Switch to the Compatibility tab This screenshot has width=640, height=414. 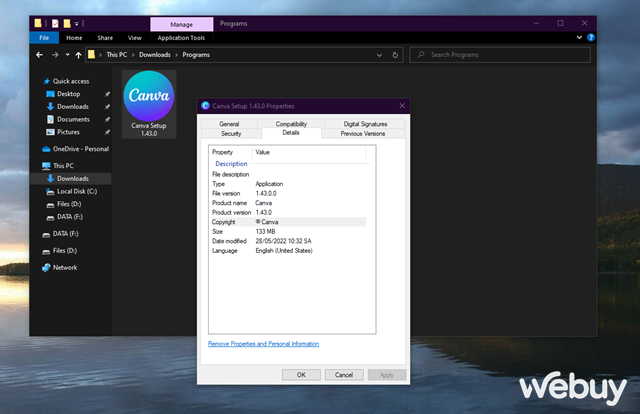(291, 124)
